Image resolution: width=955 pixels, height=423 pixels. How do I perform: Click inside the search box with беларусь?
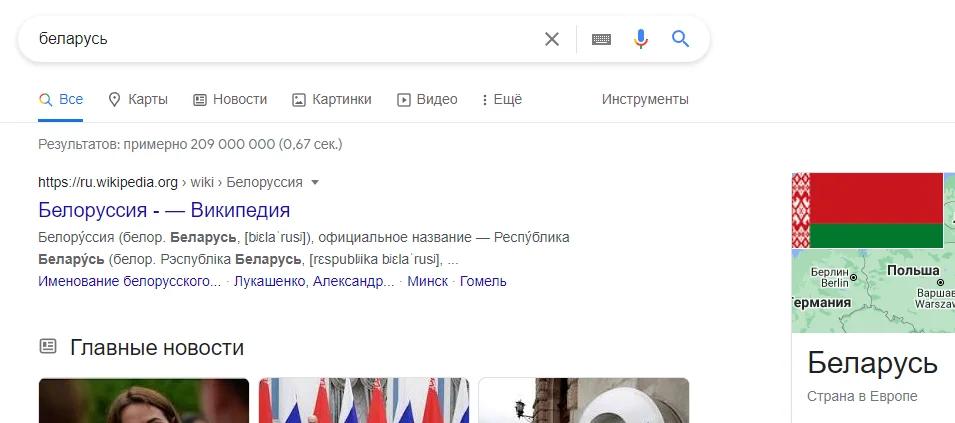(280, 39)
